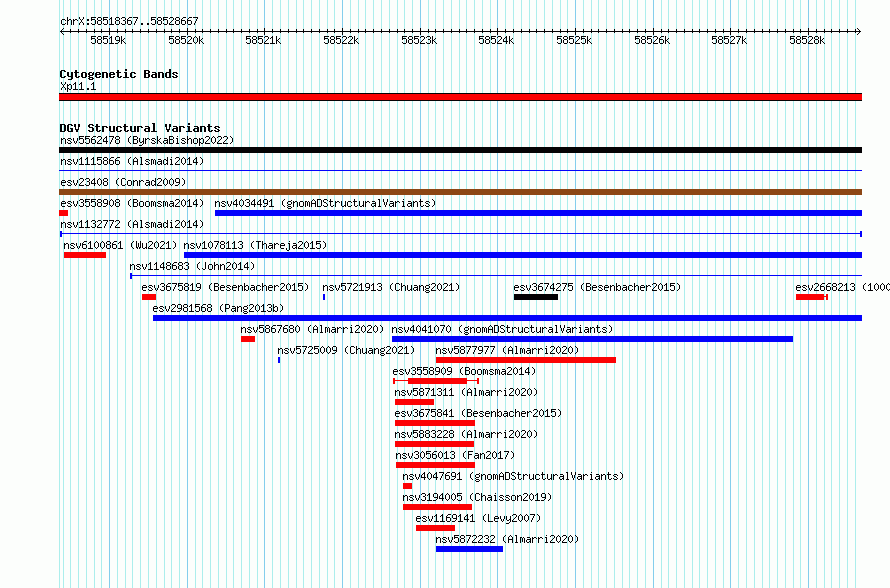This screenshot has width=890, height=588.
Task: Select the red nsv6100861 variant bar
Action: 85,255
